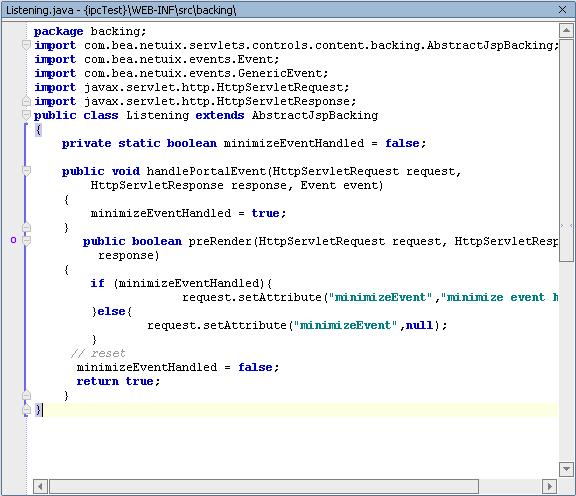Close the Listening.java editor window
The image size is (576, 496).
coord(562,10)
